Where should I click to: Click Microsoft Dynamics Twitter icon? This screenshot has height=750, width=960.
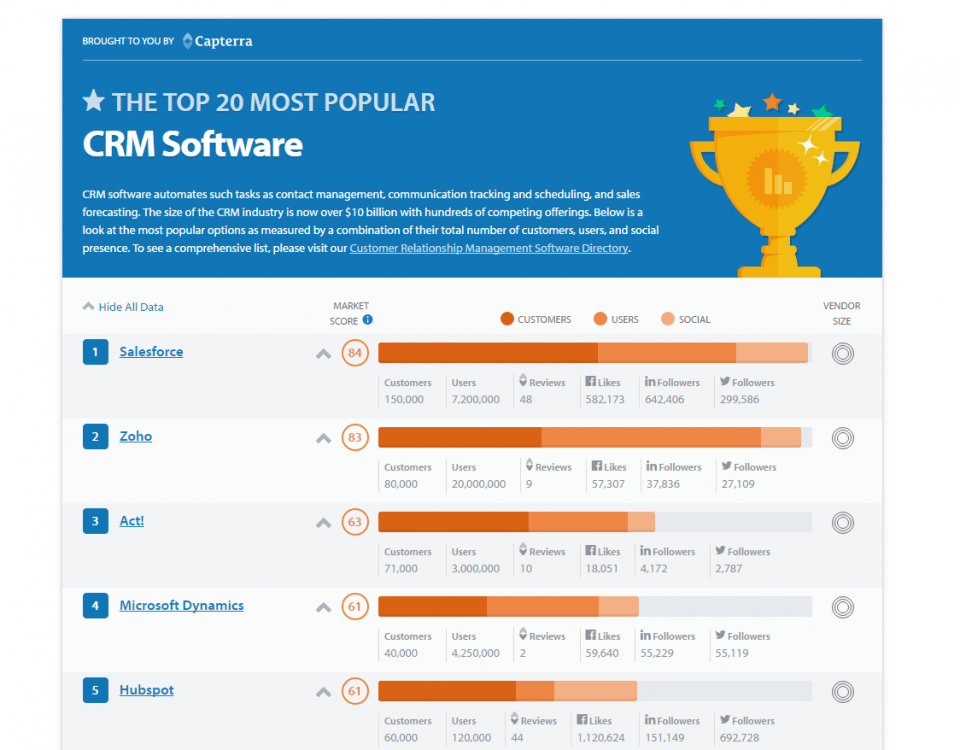tap(721, 635)
